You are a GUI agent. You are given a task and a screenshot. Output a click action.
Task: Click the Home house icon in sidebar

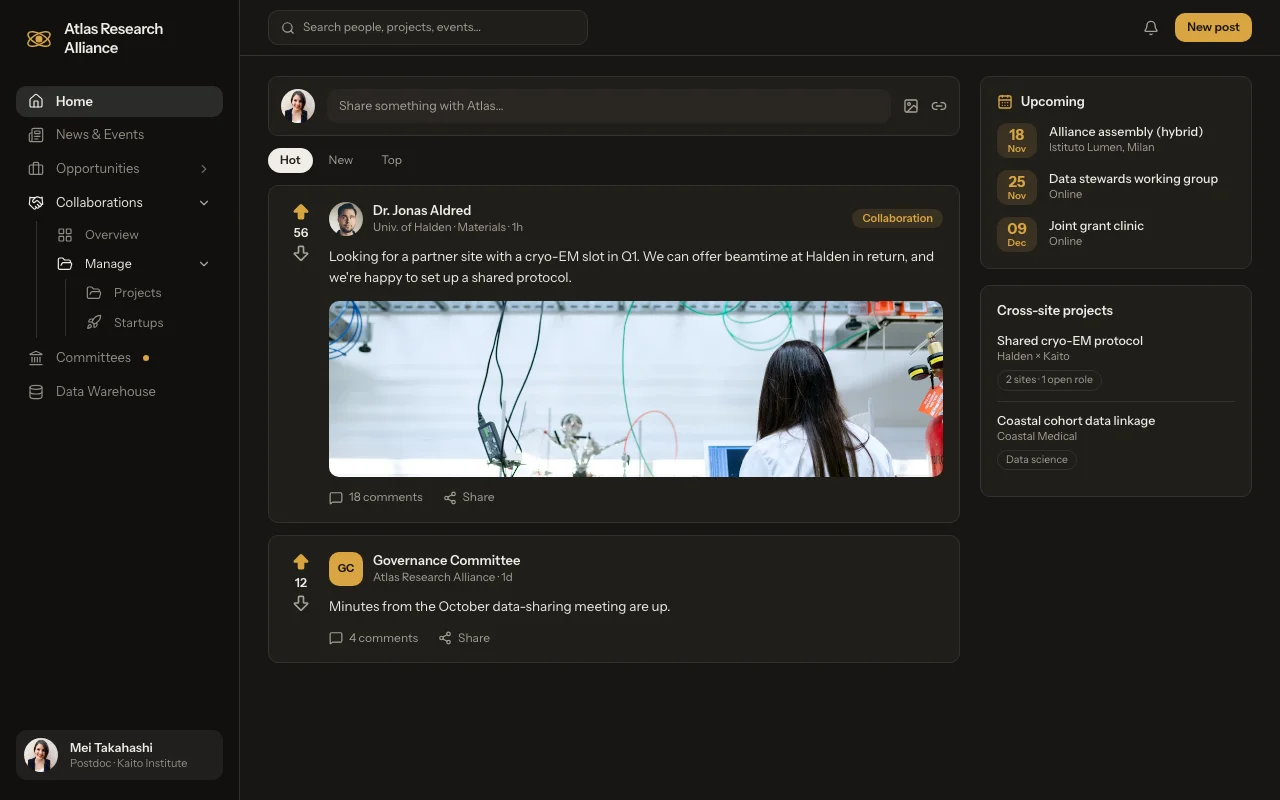point(36,101)
